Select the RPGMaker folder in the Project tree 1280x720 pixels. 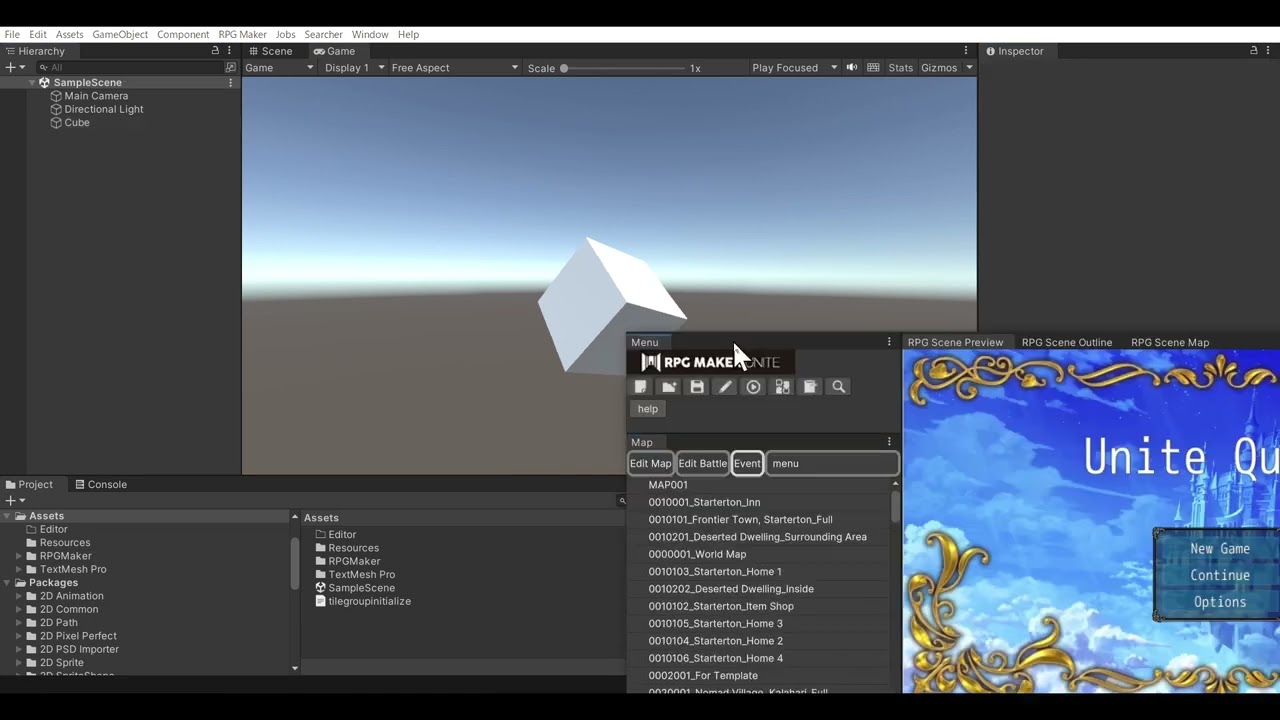tap(66, 556)
